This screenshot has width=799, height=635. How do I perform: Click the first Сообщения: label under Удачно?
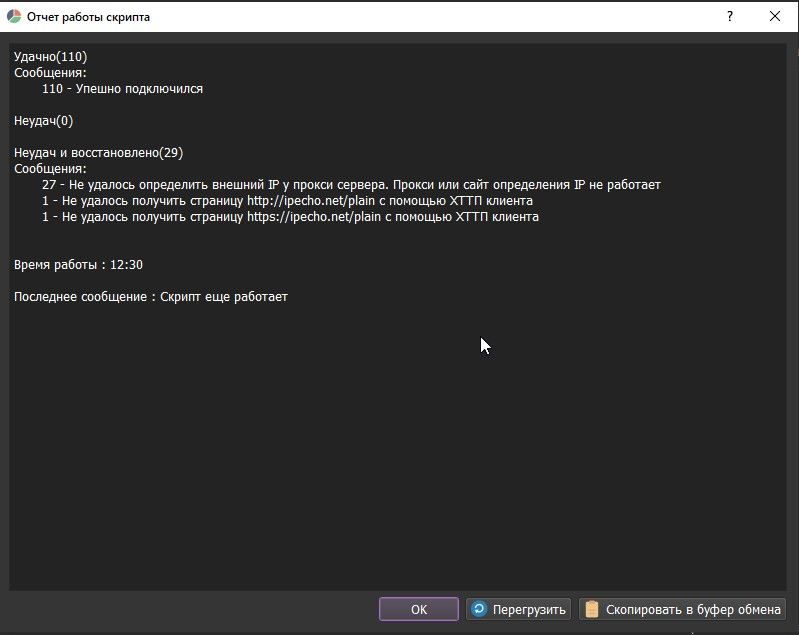click(x=50, y=73)
